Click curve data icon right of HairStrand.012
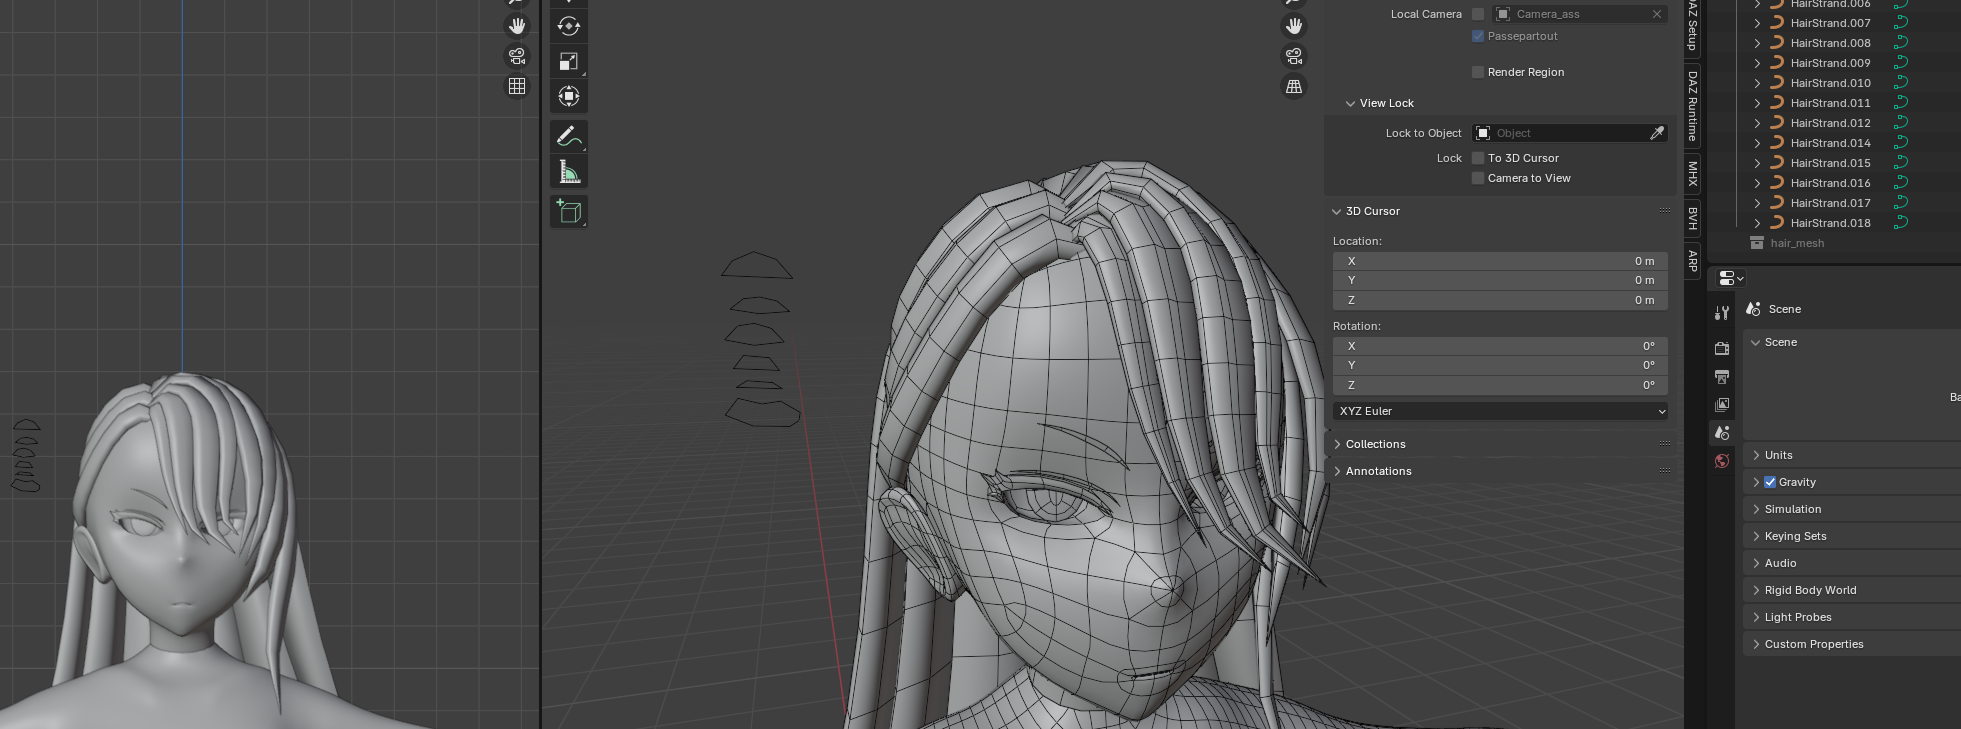Viewport: 1961px width, 729px height. point(1901,123)
